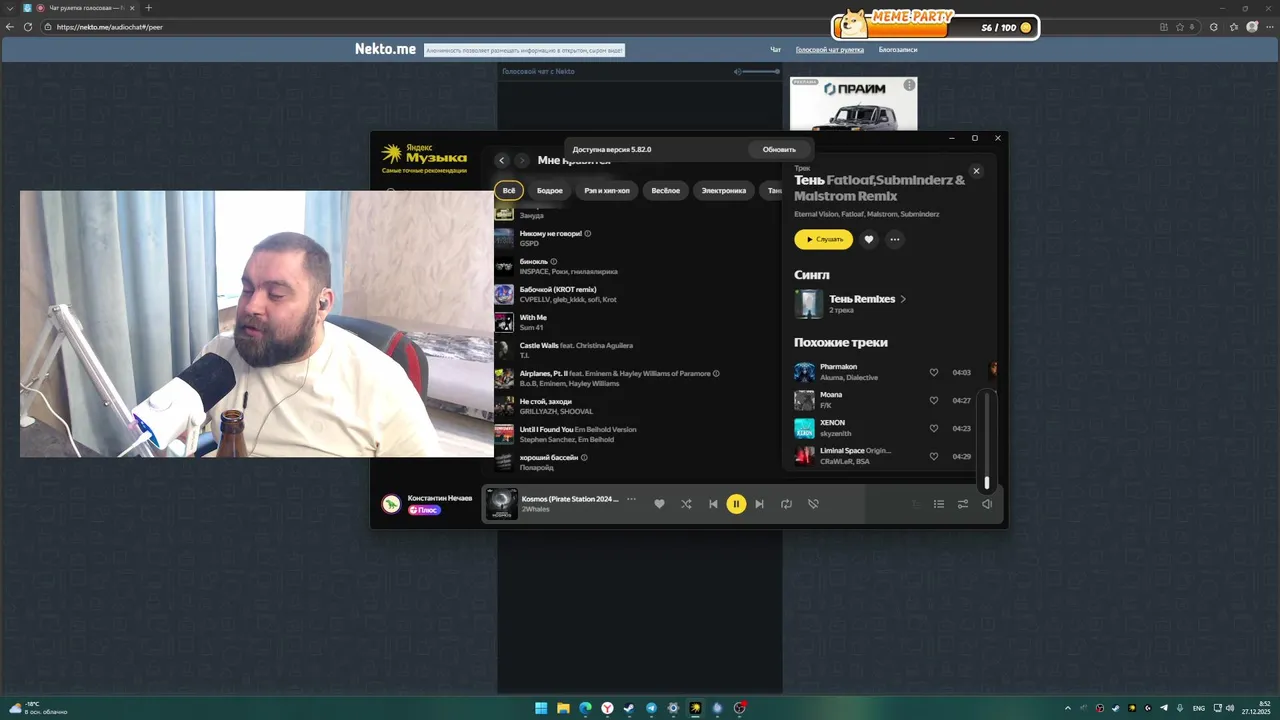Open player sound settings icon
The image size is (1280, 720).
[963, 504]
